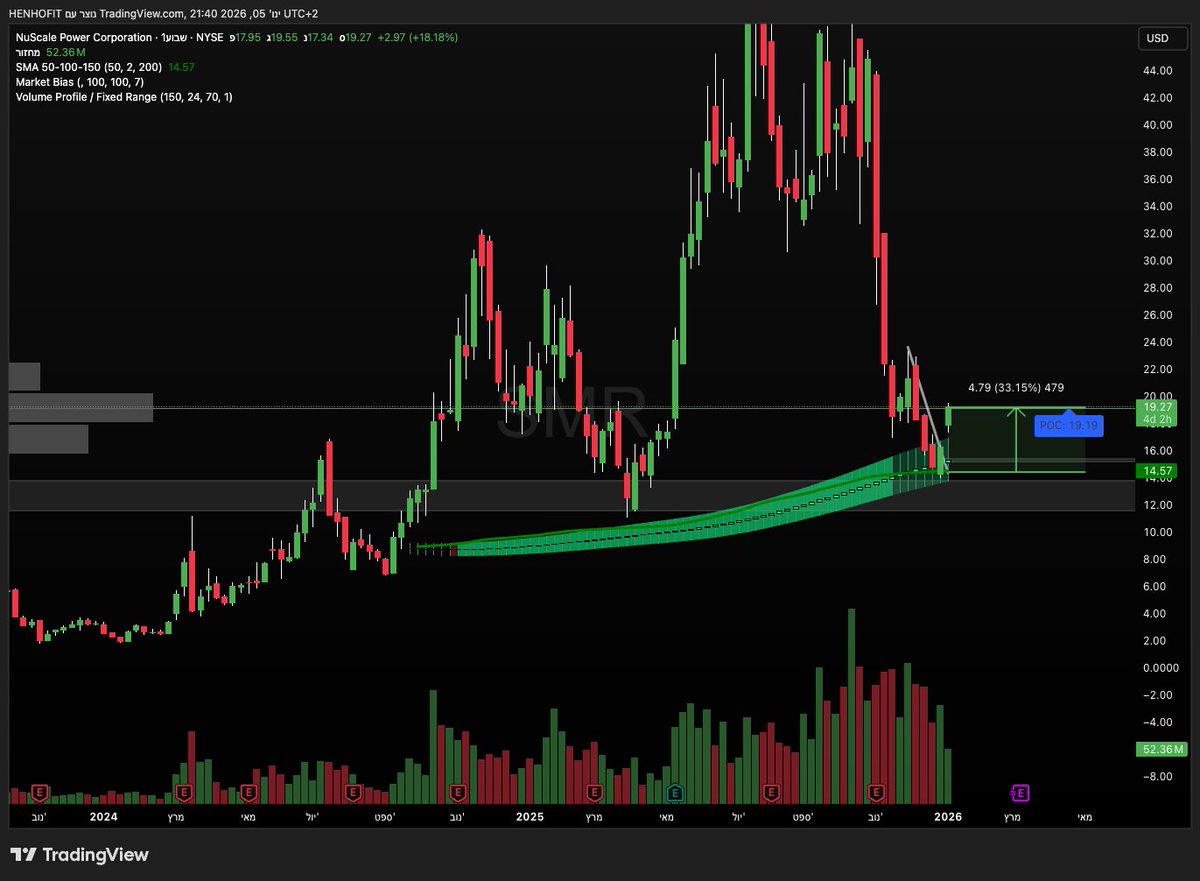Click the 2025 time axis label
Viewport: 1200px width, 881px height.
pos(529,817)
